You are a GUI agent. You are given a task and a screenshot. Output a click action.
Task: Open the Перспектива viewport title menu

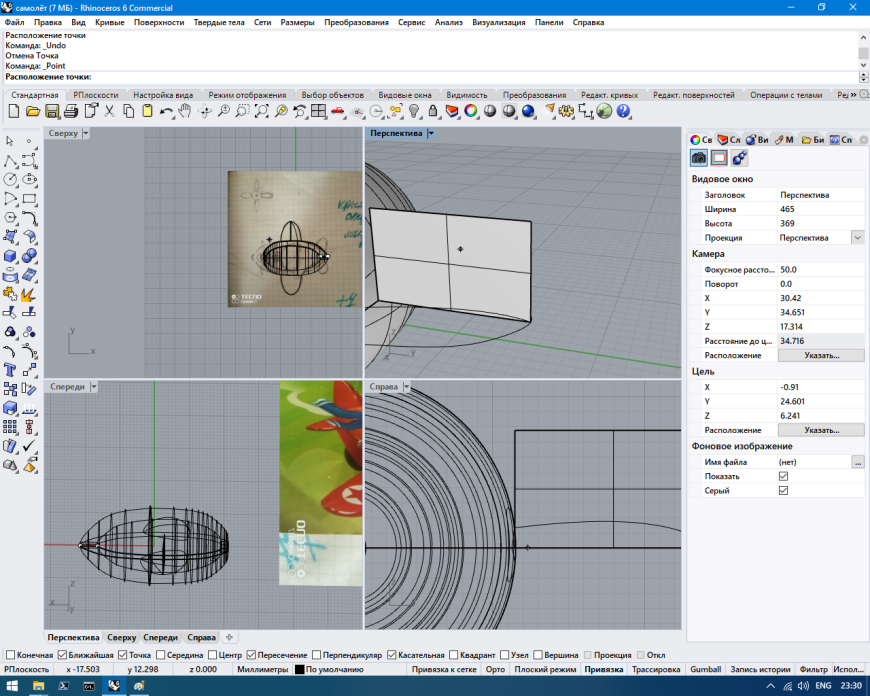pos(432,133)
